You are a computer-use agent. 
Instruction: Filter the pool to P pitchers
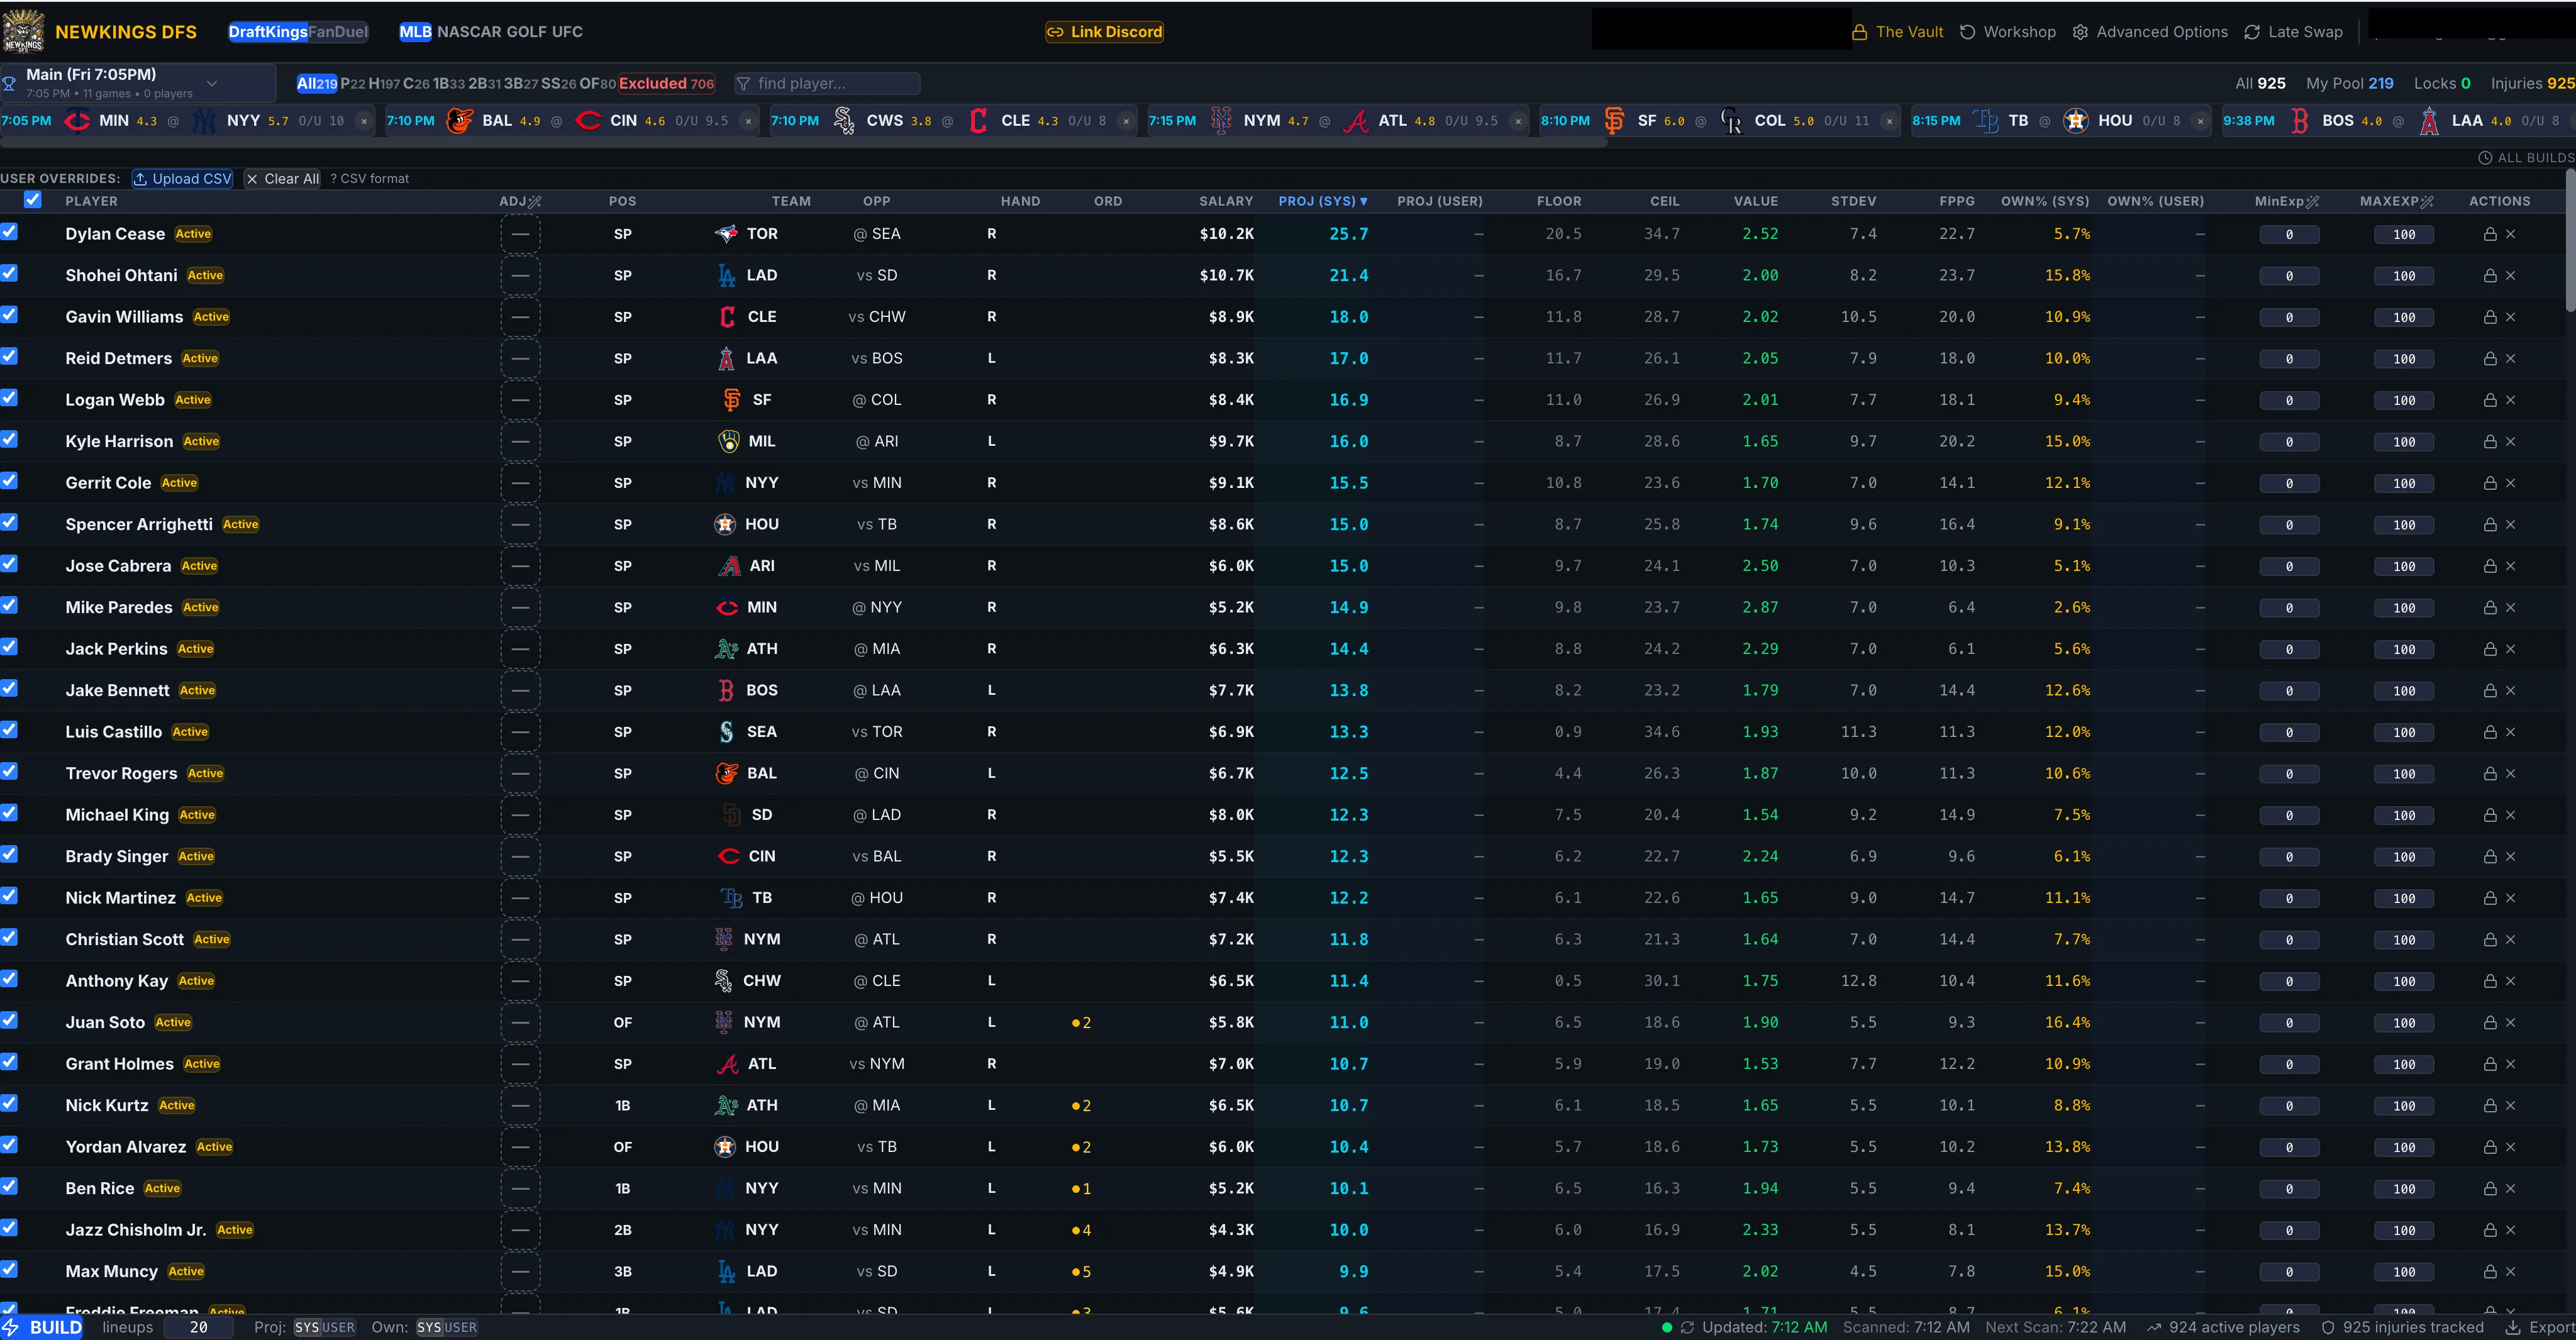(353, 84)
